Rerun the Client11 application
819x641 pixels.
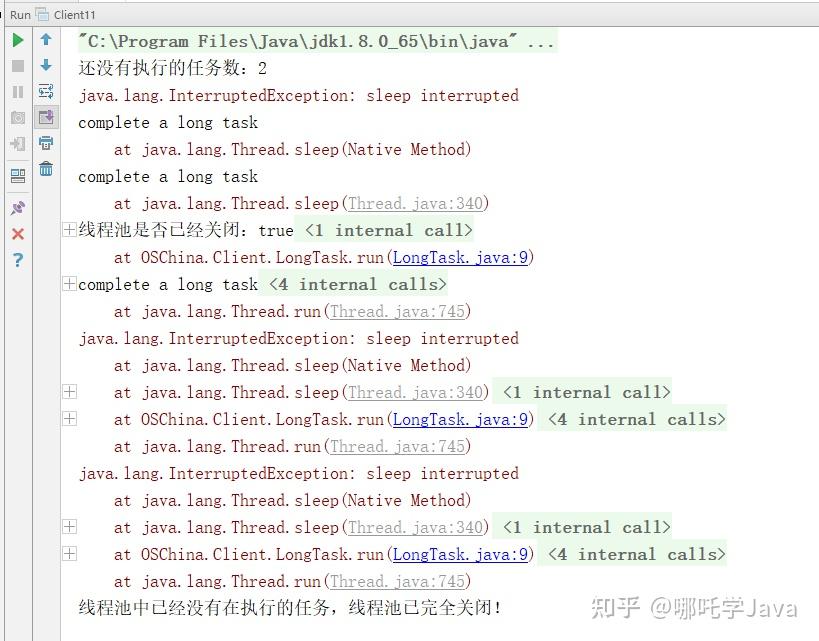(x=17, y=40)
